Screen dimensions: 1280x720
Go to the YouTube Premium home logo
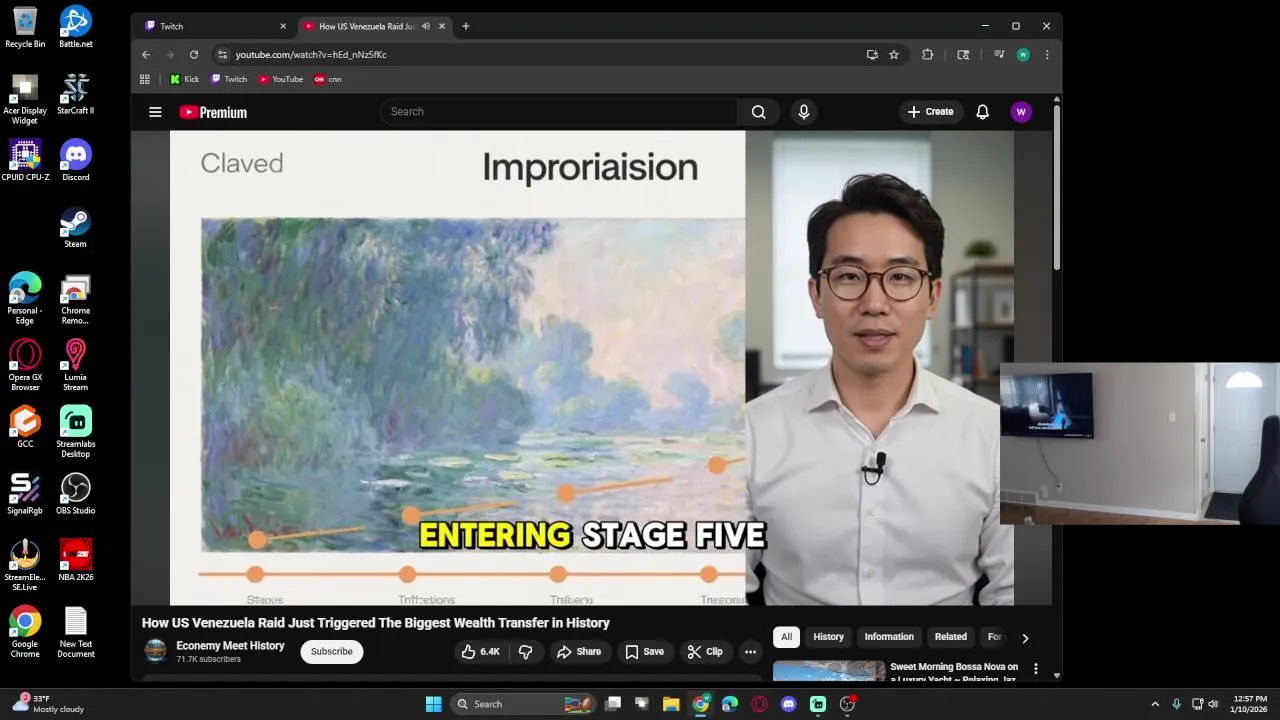pyautogui.click(x=213, y=112)
